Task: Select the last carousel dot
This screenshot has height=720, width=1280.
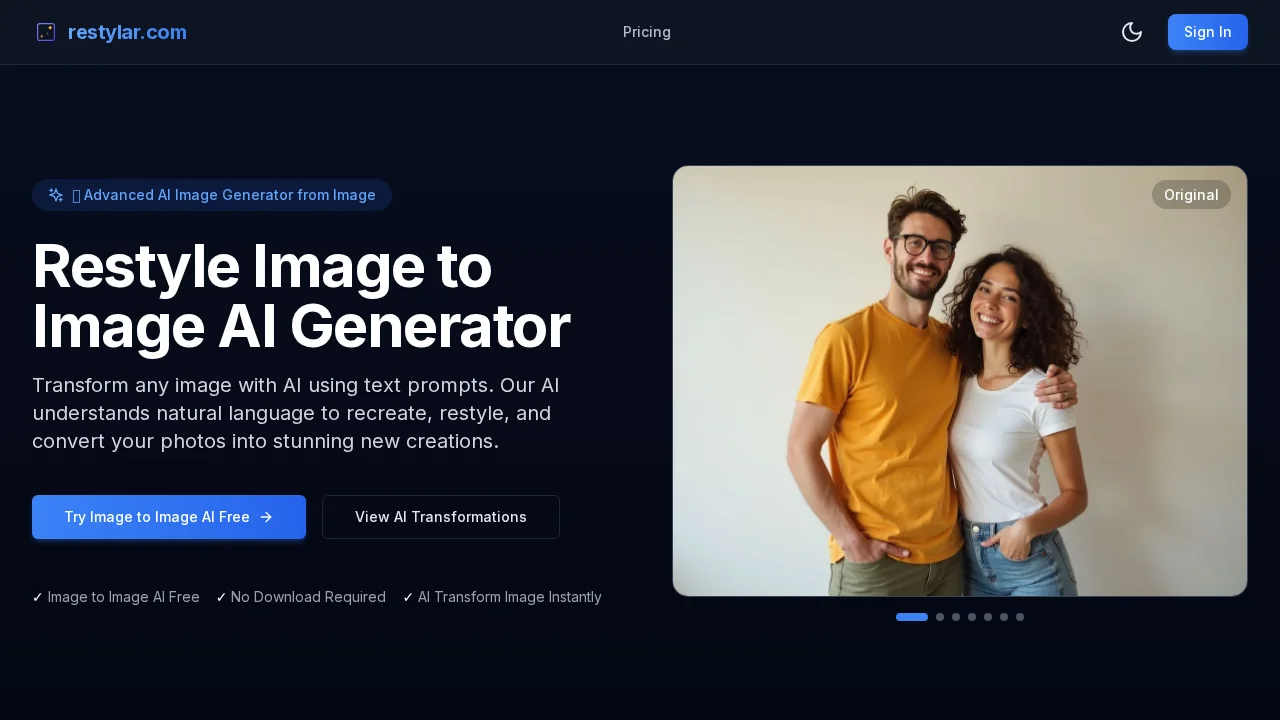Action: point(1020,617)
